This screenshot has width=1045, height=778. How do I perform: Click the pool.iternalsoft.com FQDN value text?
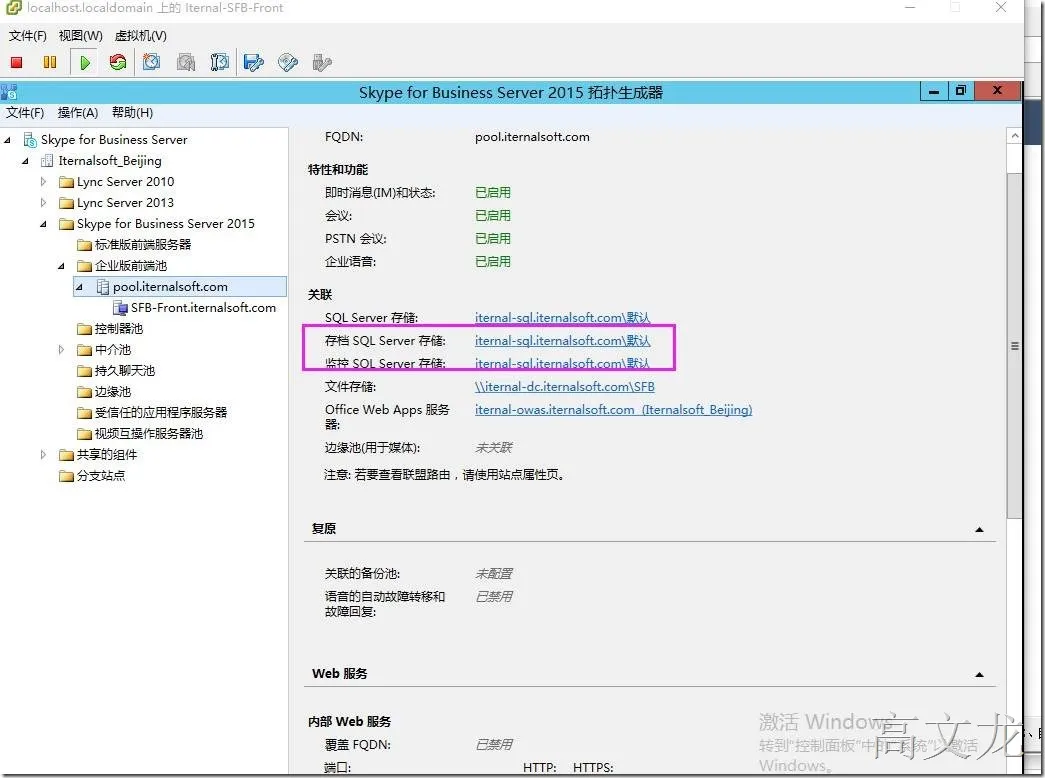pyautogui.click(x=532, y=137)
